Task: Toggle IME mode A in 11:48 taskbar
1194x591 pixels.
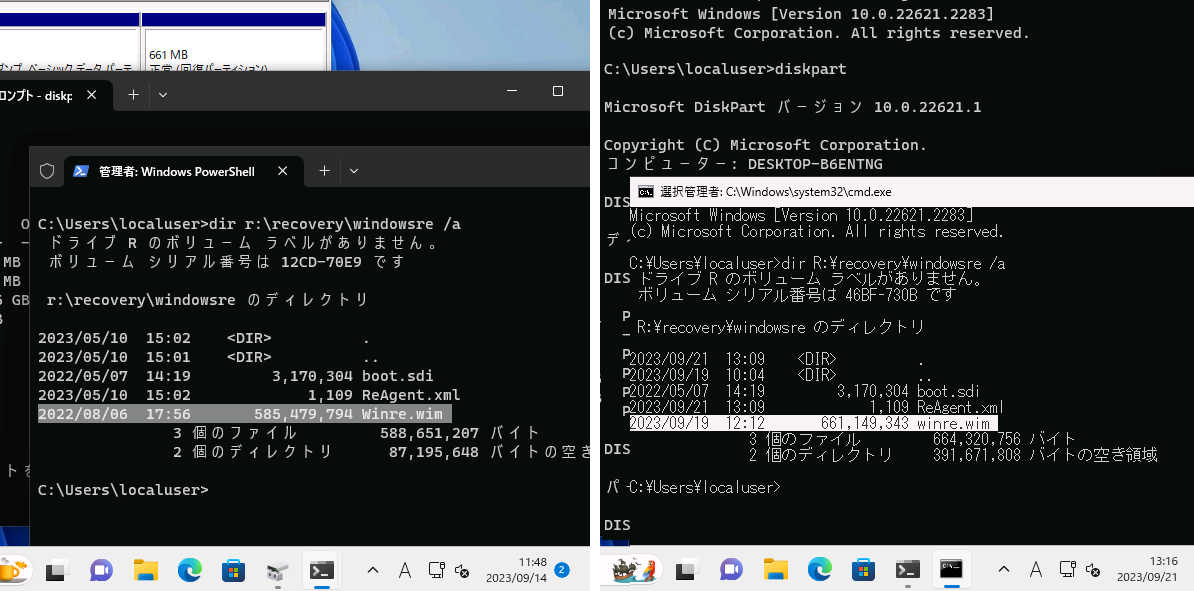Action: click(404, 570)
